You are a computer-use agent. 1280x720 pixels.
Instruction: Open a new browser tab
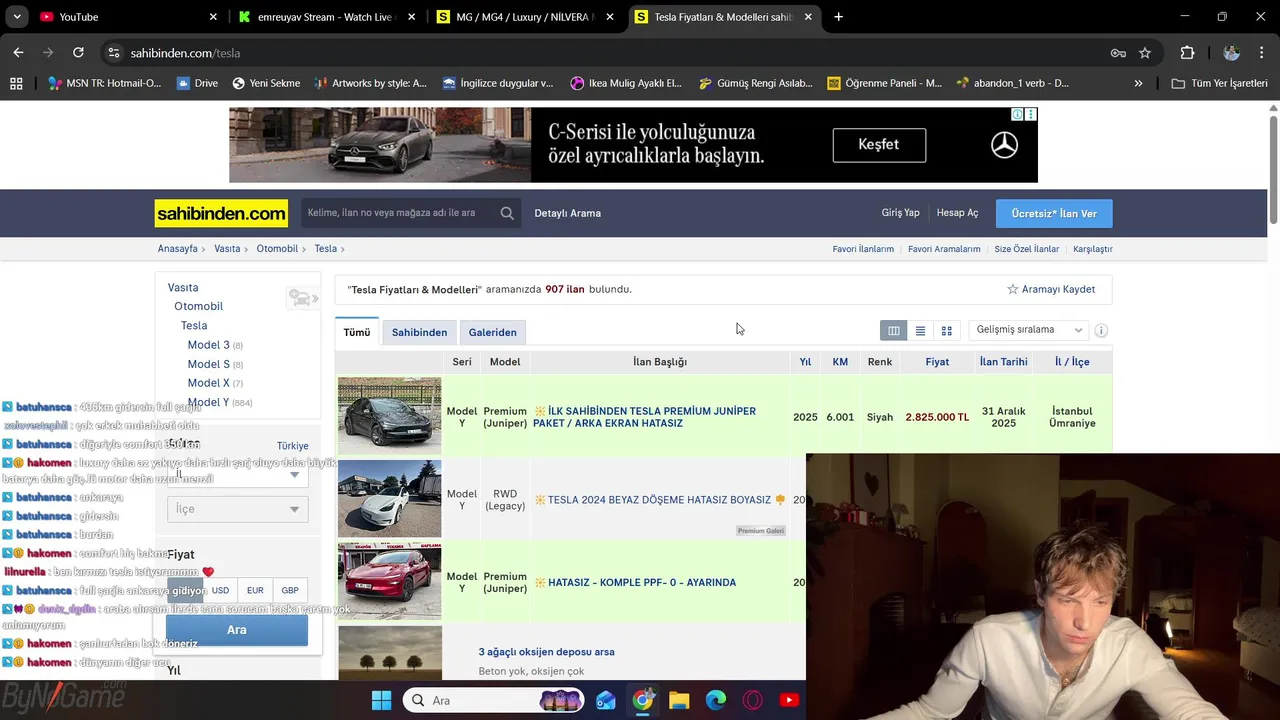point(838,17)
